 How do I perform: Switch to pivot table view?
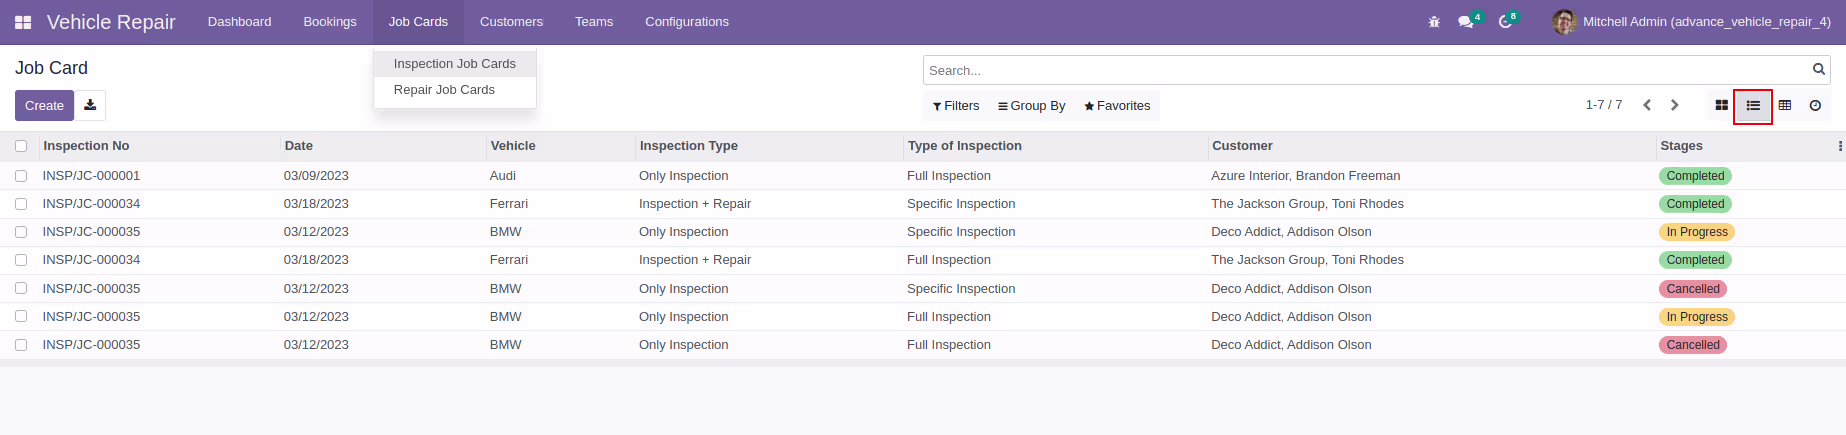click(1785, 105)
